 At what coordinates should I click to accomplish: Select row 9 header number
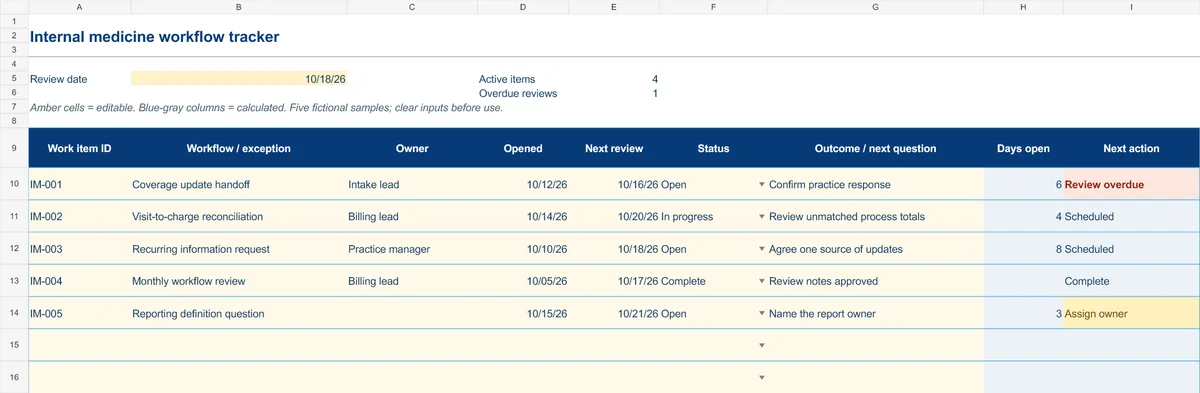(14, 148)
